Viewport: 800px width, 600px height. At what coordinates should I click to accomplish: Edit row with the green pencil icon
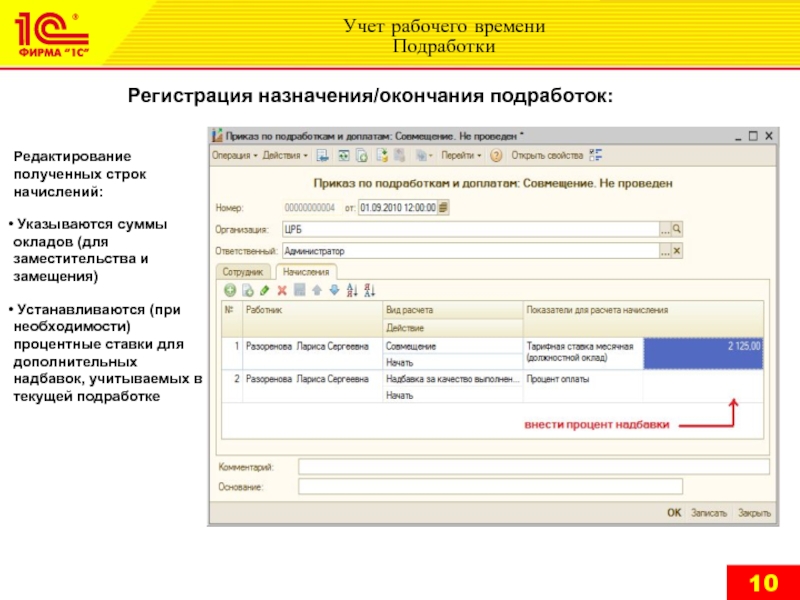pyautogui.click(x=264, y=290)
